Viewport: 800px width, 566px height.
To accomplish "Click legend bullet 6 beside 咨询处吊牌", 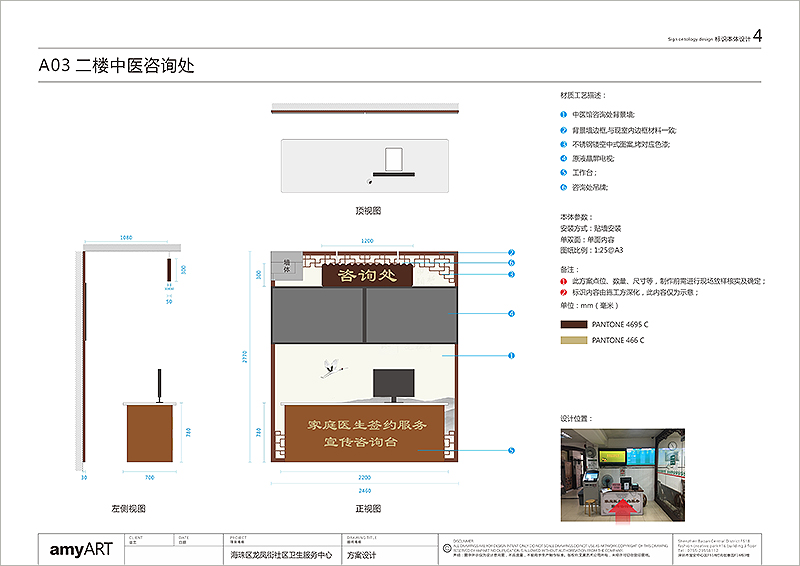I will click(563, 187).
